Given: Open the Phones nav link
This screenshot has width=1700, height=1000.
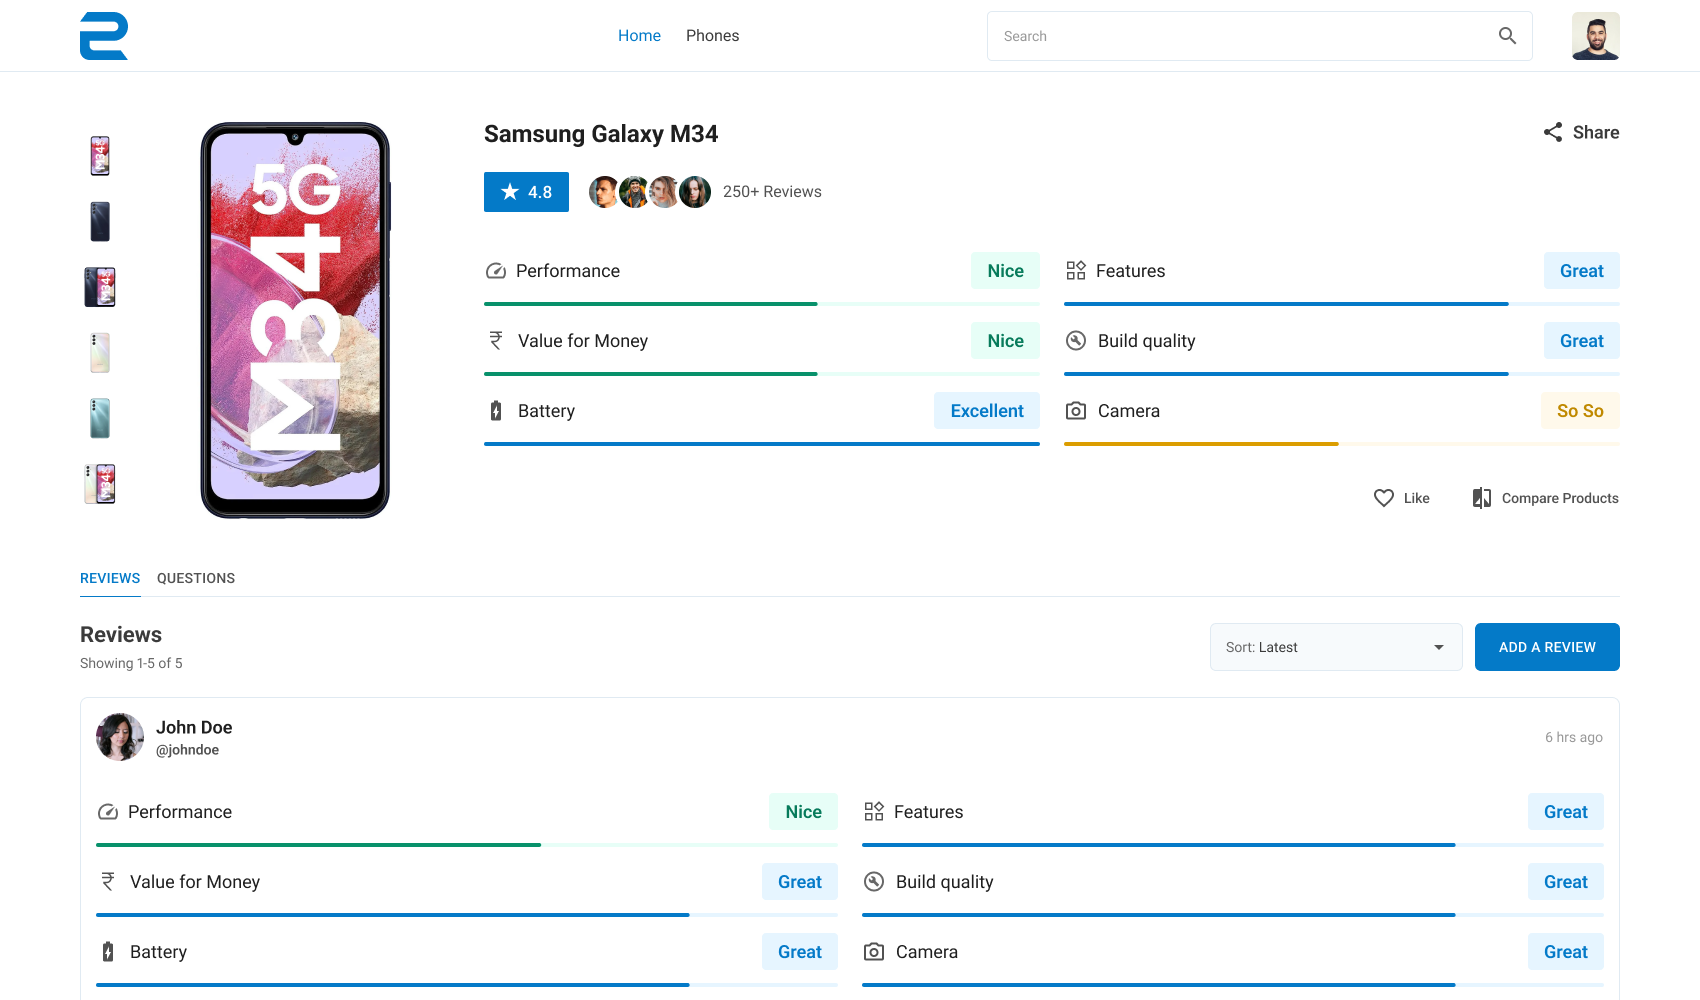Looking at the screenshot, I should (x=713, y=36).
